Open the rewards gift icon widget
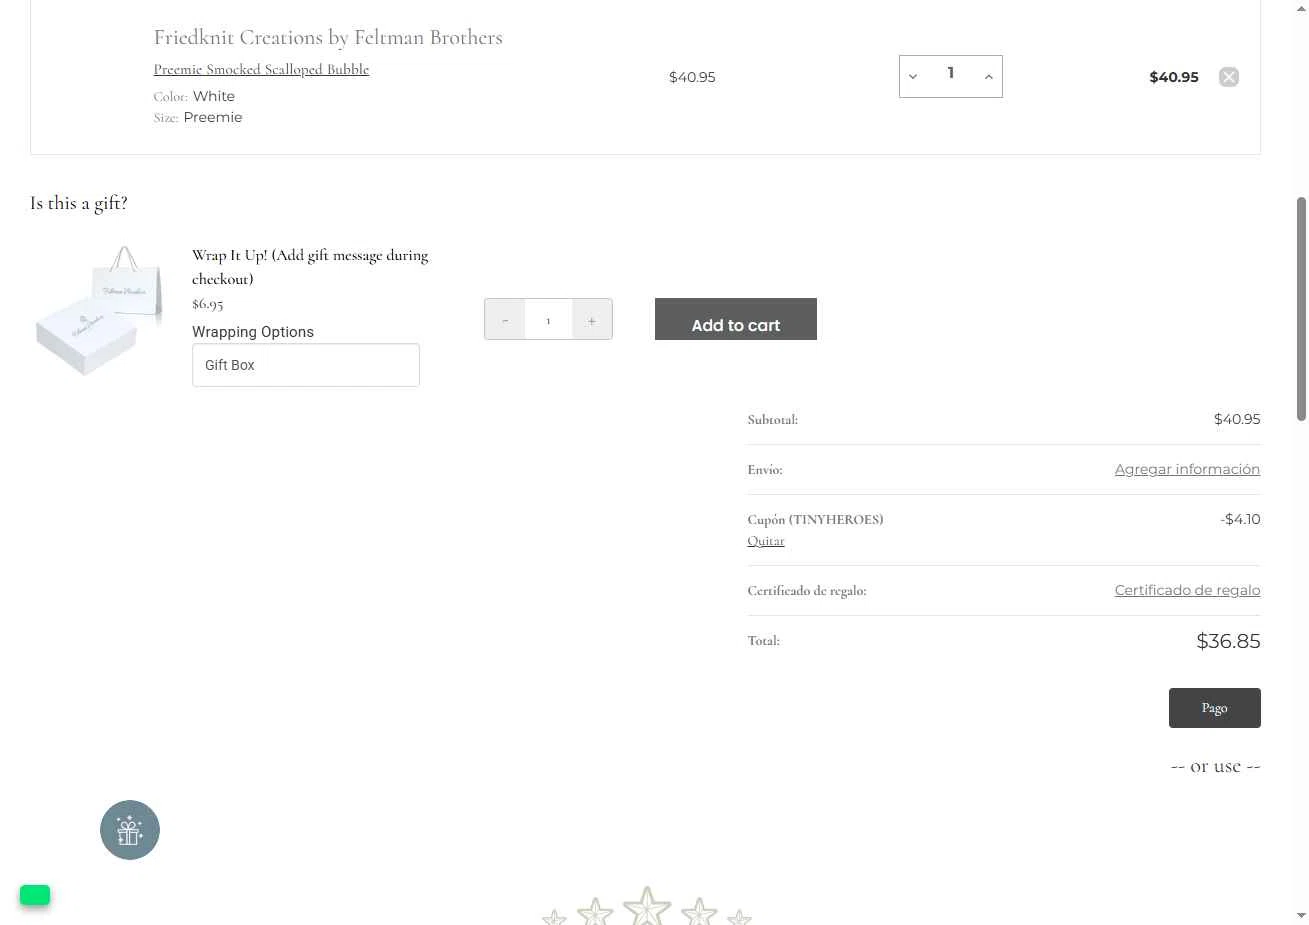 (130, 830)
